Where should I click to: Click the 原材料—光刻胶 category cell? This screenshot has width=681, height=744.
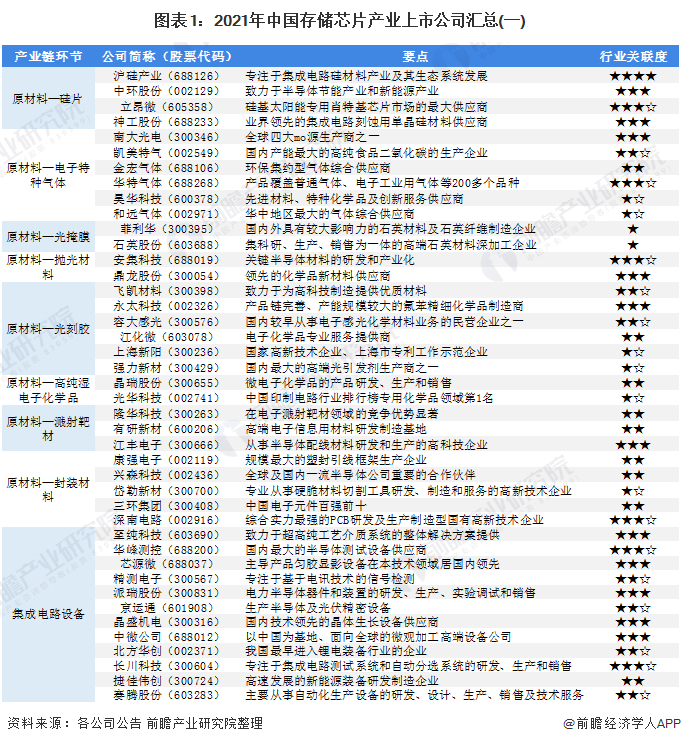48,329
